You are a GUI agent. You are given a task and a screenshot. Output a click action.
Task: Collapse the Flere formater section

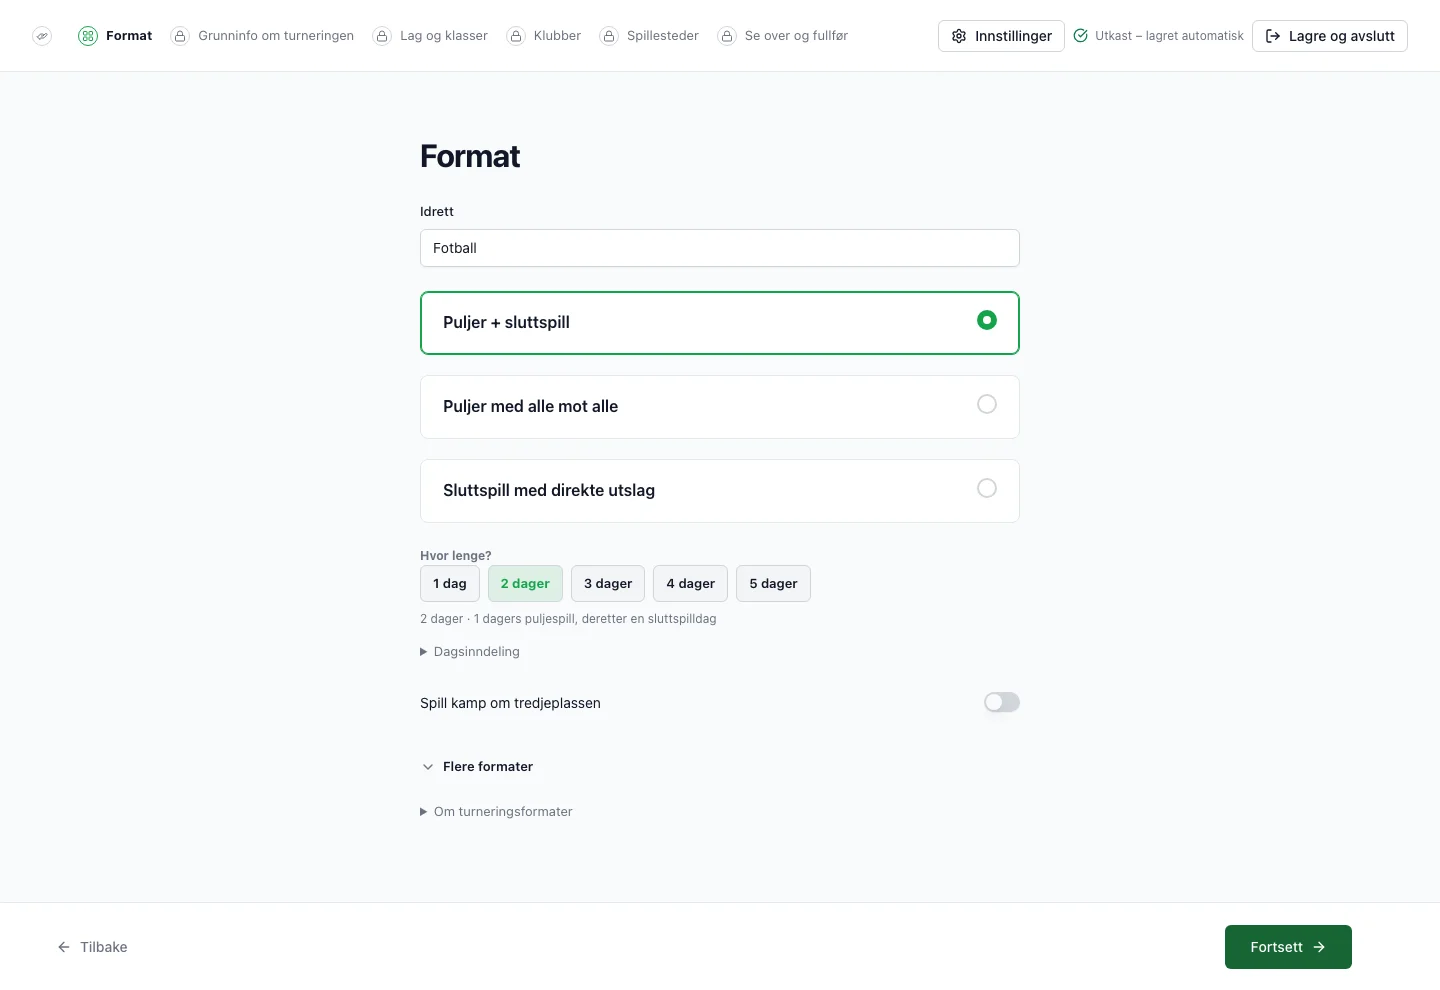click(478, 766)
